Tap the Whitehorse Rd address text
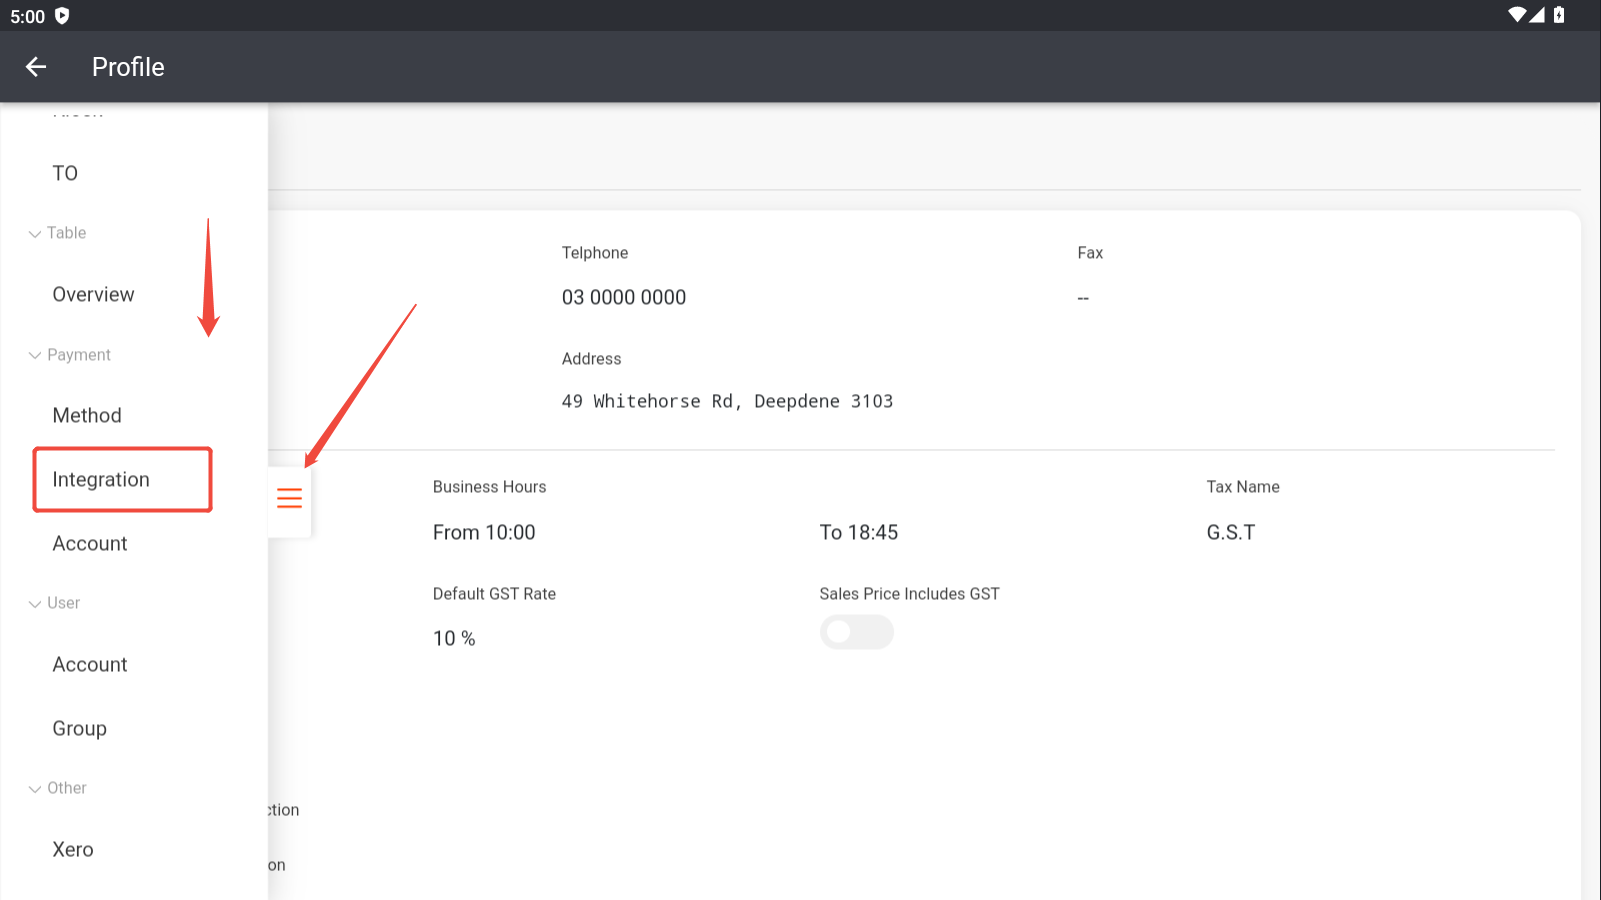 pyautogui.click(x=727, y=402)
